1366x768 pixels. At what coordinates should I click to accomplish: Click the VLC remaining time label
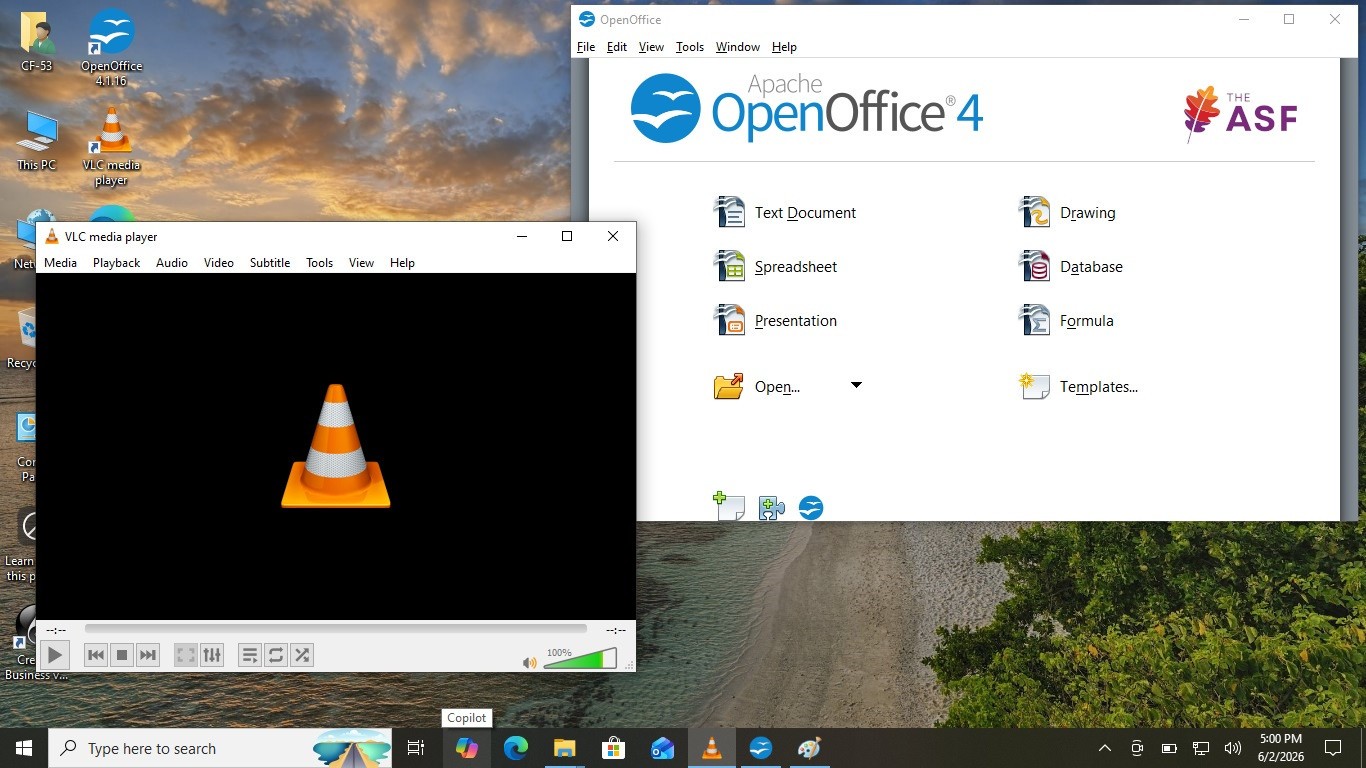[616, 630]
